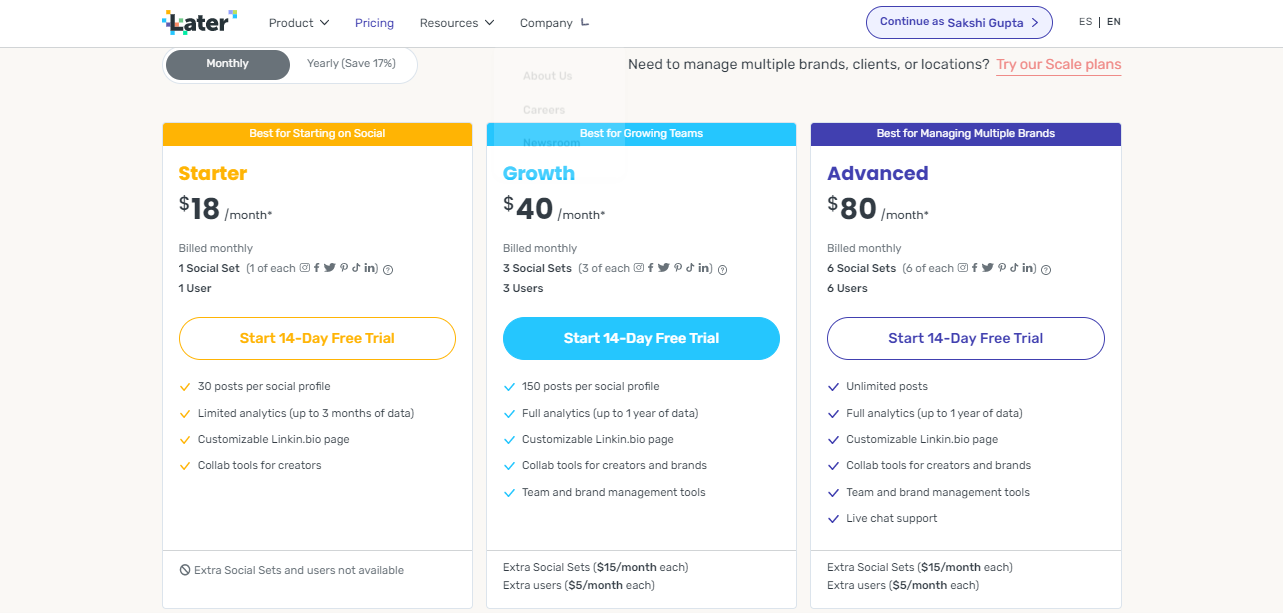This screenshot has width=1283, height=613.
Task: Click the help icon beside Growth social sets
Action: point(722,269)
